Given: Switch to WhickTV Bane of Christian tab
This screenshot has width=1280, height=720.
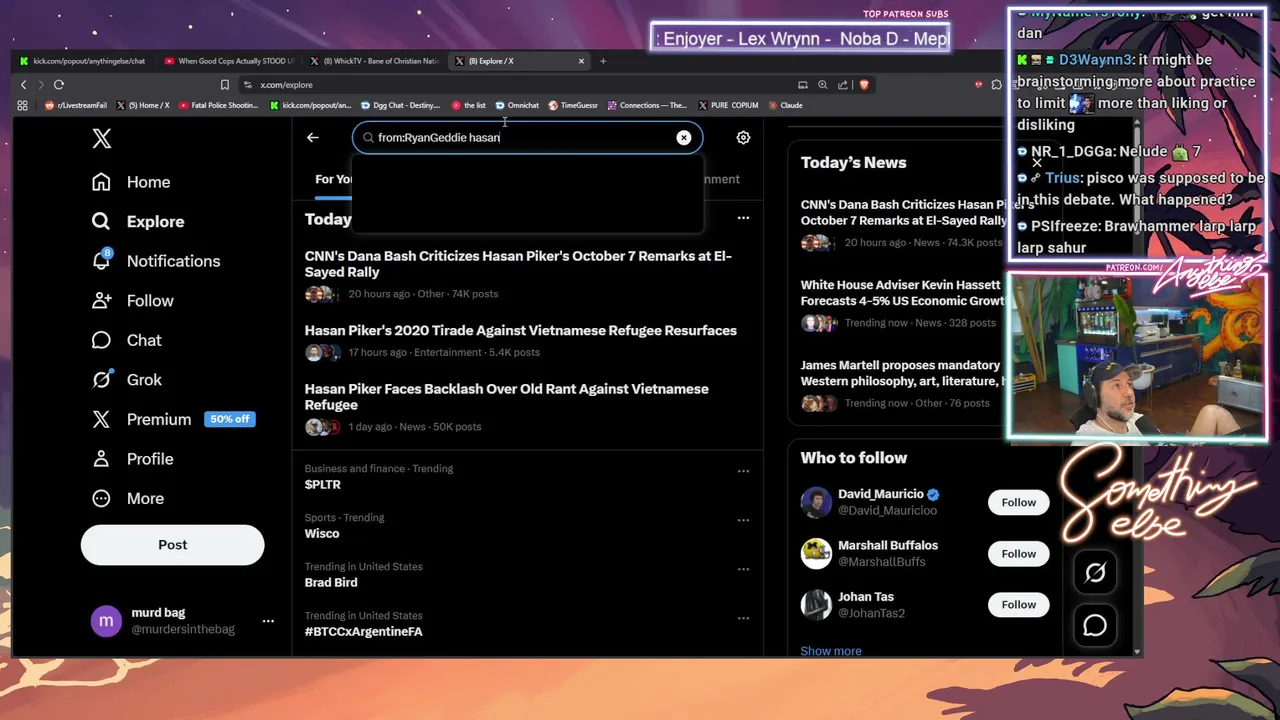Looking at the screenshot, I should coord(373,61).
